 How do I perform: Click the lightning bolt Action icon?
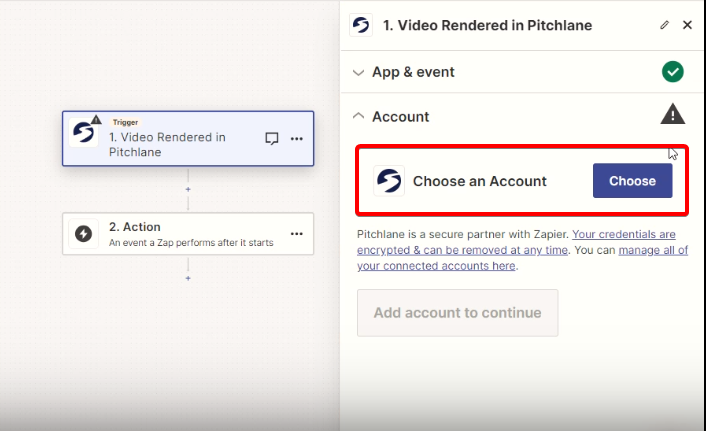click(x=83, y=234)
